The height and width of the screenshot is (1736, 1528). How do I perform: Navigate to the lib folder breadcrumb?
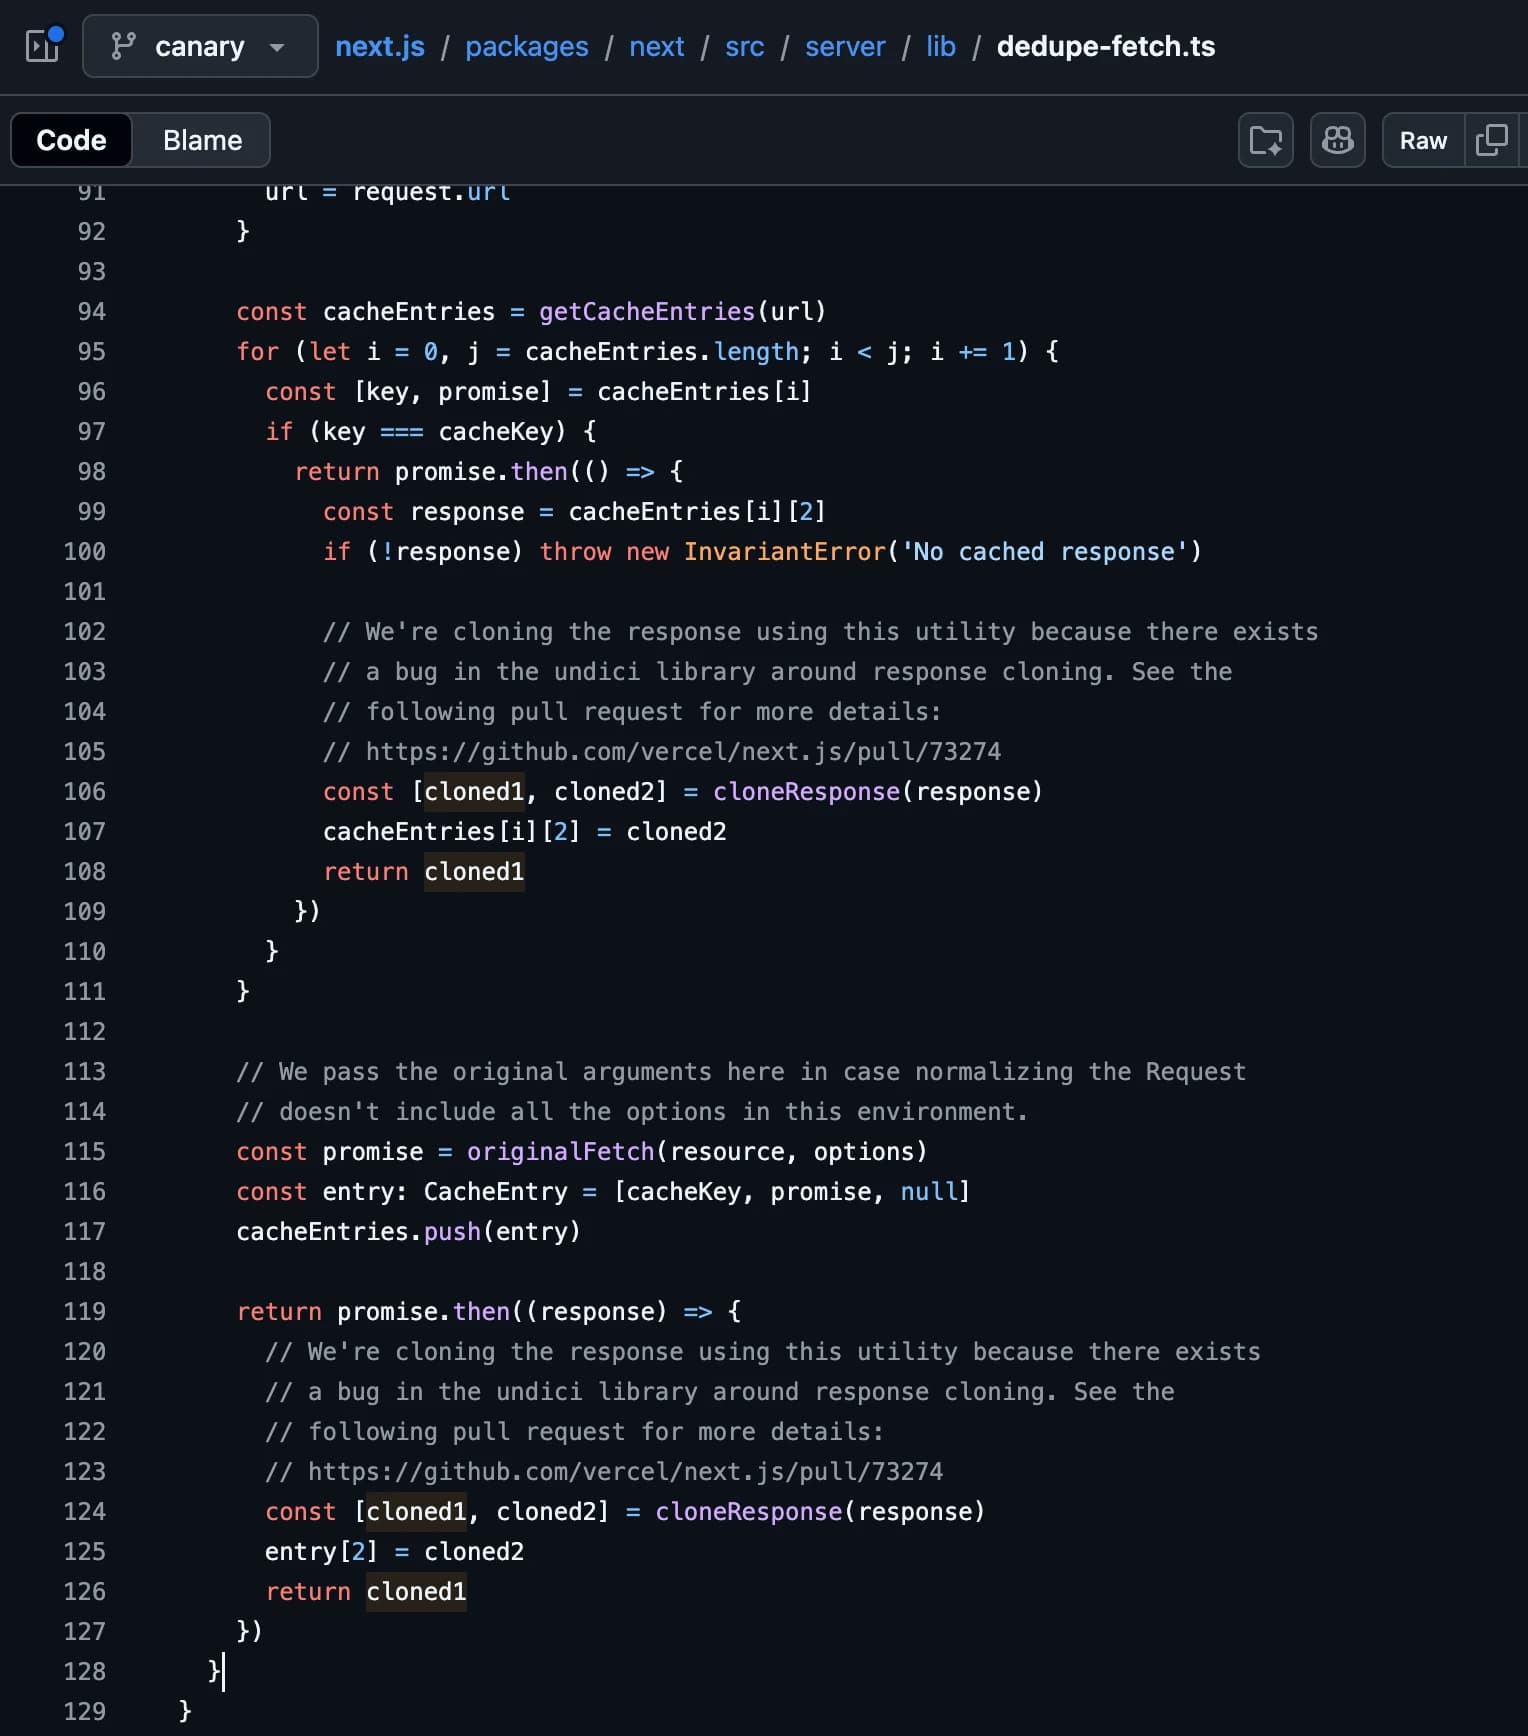[940, 46]
